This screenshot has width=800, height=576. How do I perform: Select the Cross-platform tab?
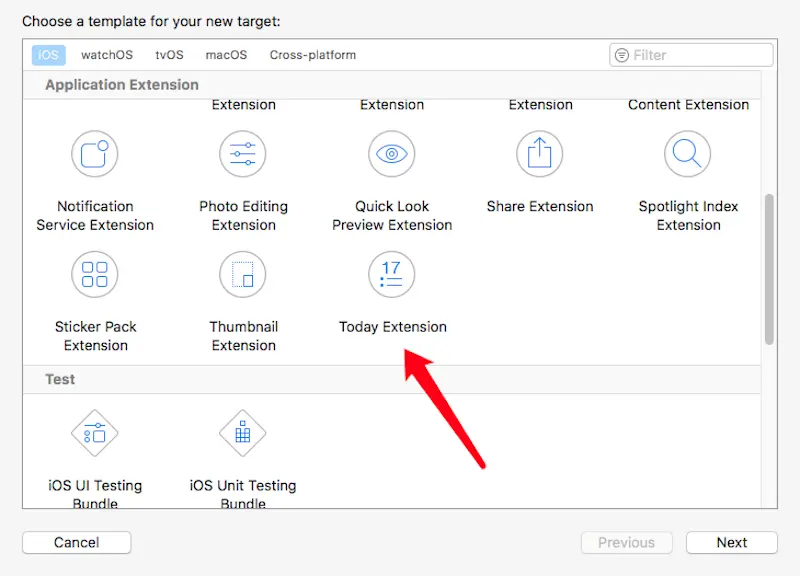(313, 55)
